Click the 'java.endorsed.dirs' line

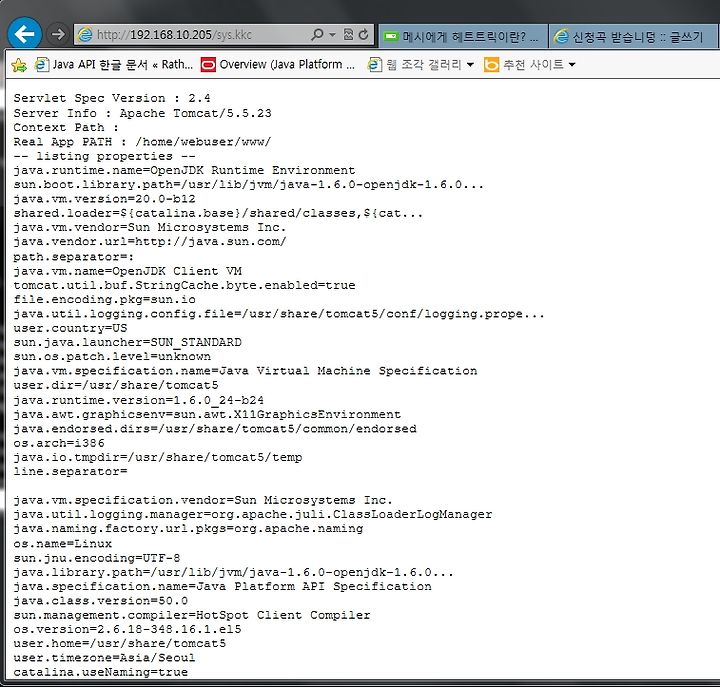[x=215, y=429]
